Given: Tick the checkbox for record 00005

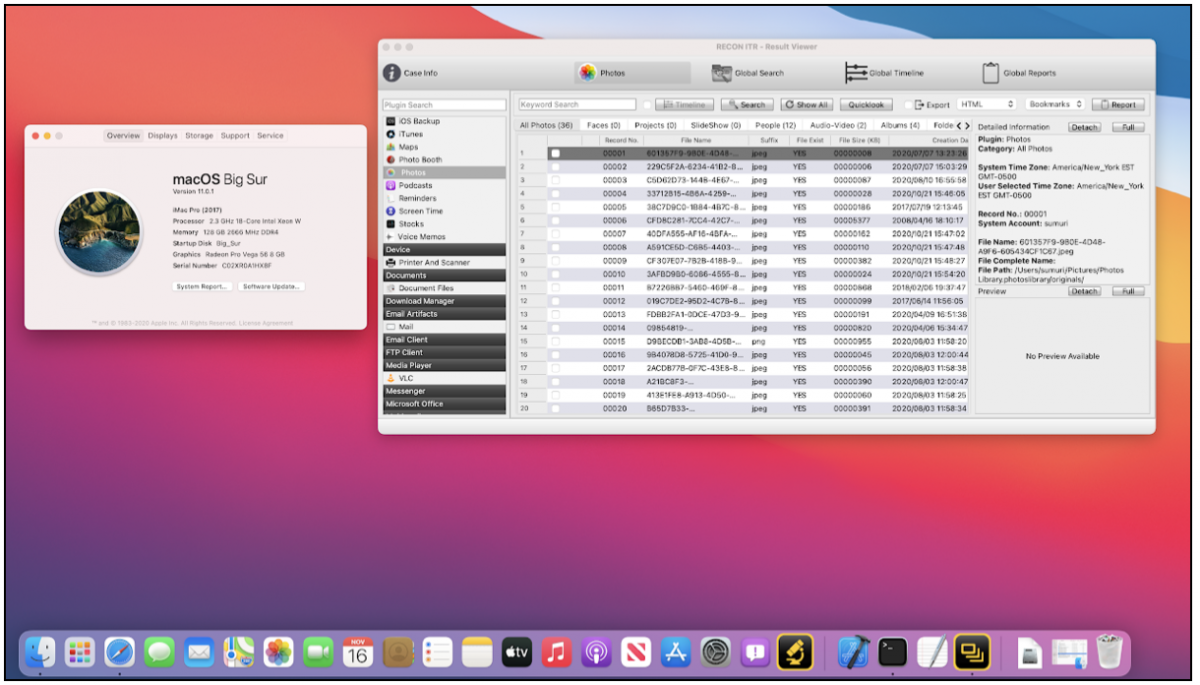Looking at the screenshot, I should tap(555, 207).
